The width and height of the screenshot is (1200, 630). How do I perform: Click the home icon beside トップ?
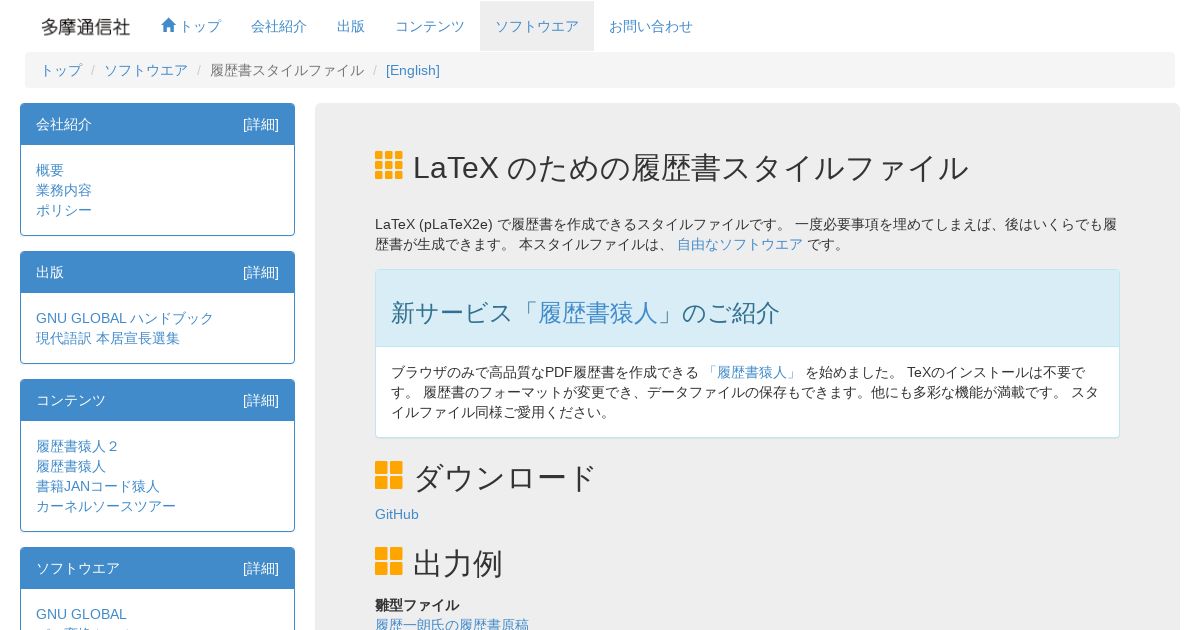pos(168,25)
